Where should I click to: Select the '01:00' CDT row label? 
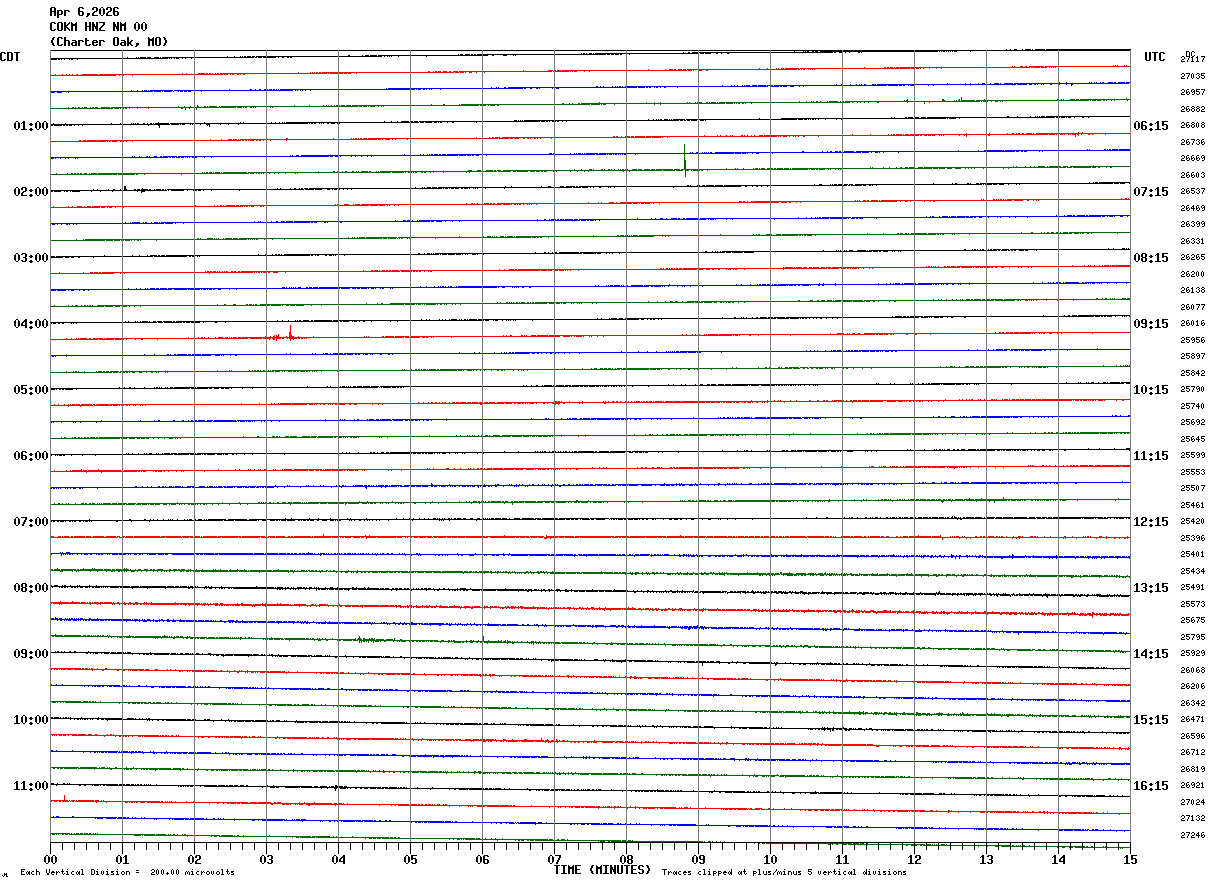pyautogui.click(x=31, y=126)
